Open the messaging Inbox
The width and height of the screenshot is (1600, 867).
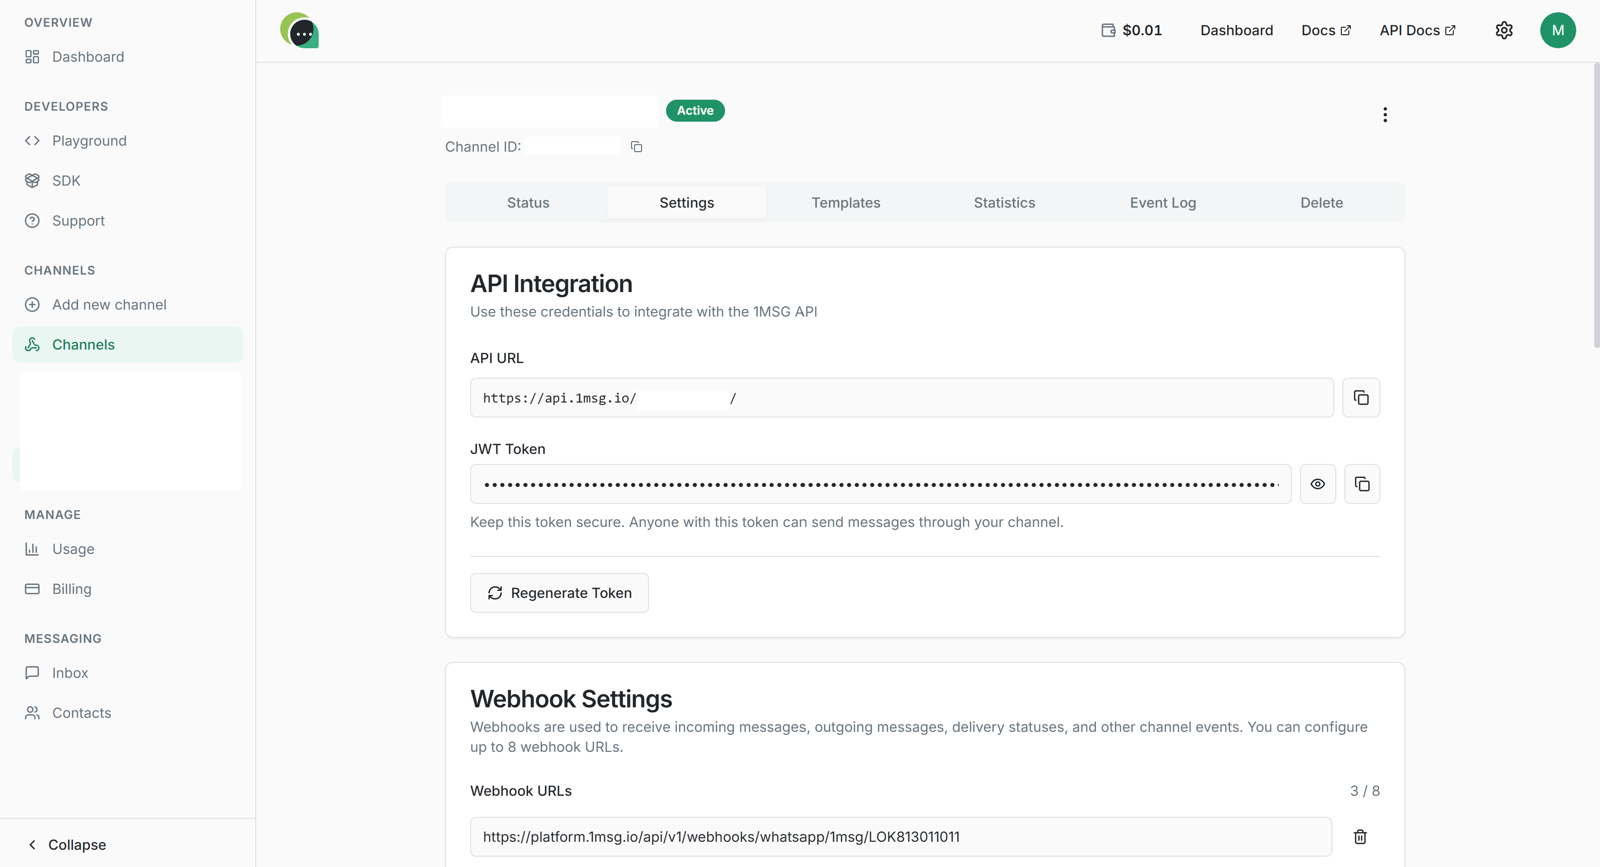127,673
